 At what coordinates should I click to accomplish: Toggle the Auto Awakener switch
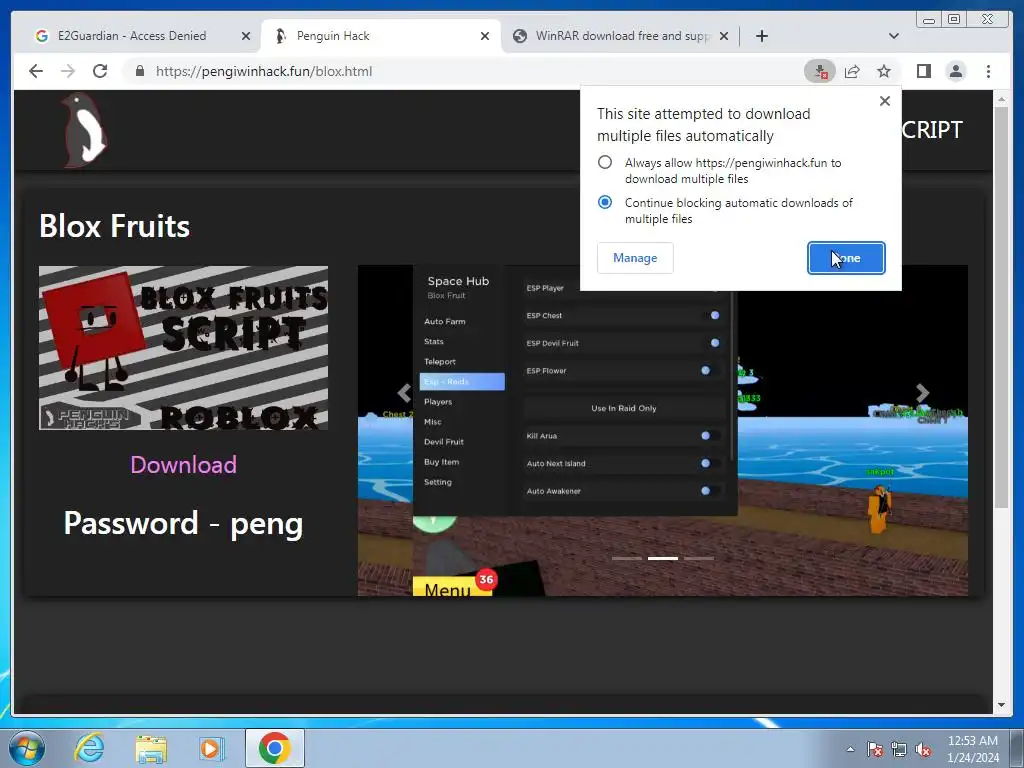[712, 490]
